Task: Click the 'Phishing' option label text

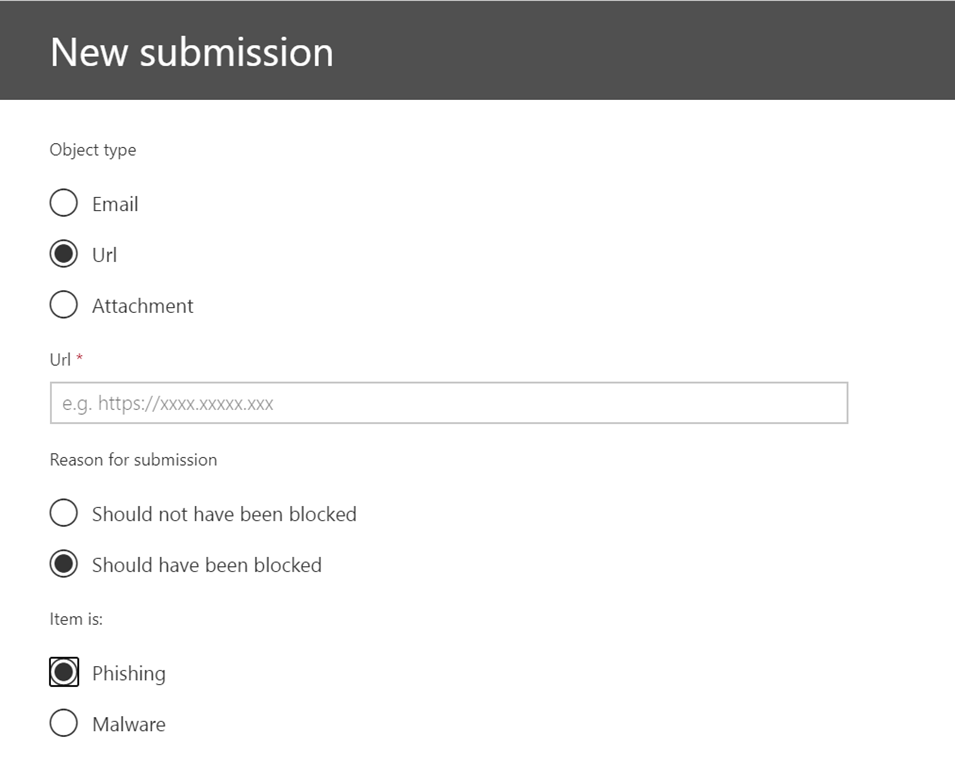Action: point(129,673)
